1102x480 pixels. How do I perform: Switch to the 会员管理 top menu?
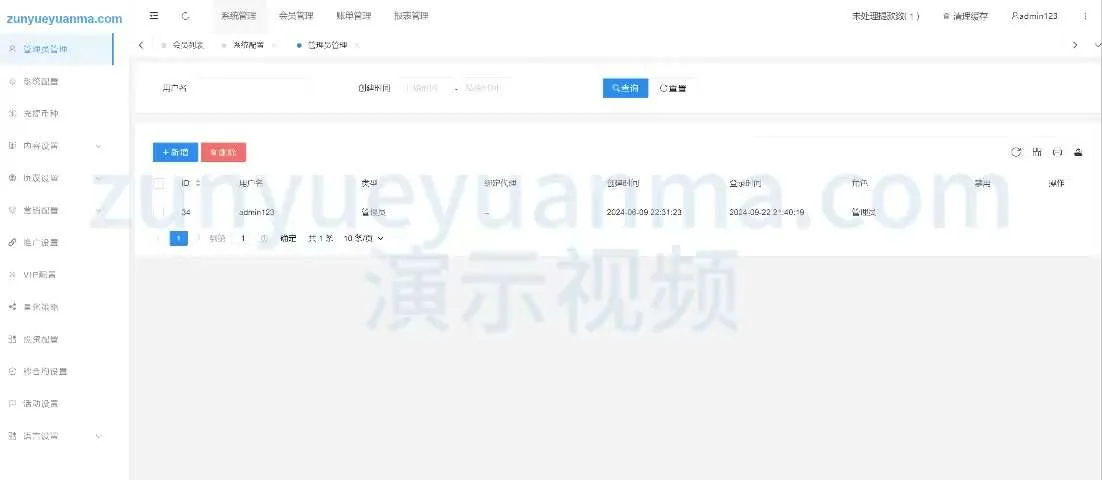tap(296, 16)
